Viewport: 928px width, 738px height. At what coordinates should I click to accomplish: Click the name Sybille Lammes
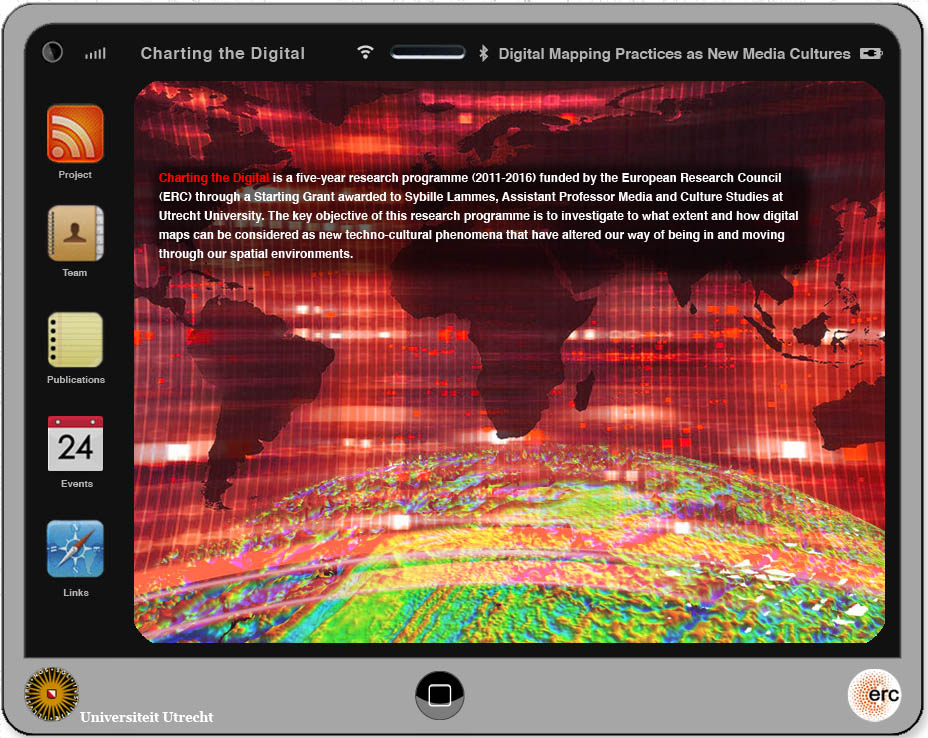(x=450, y=196)
